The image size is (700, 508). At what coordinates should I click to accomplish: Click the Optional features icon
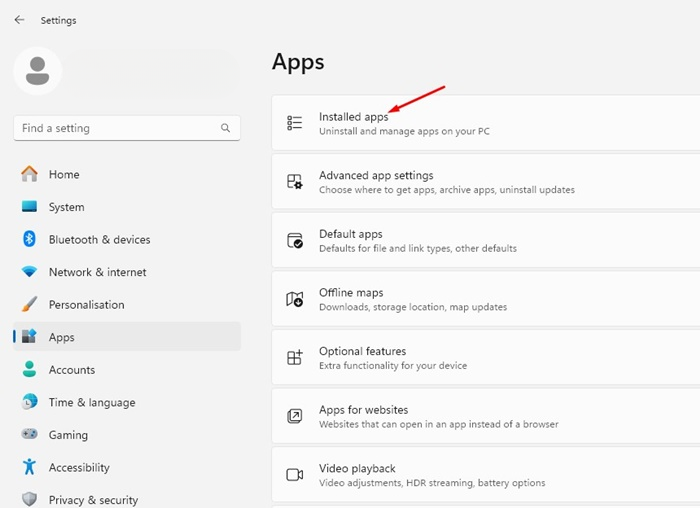pyautogui.click(x=295, y=357)
